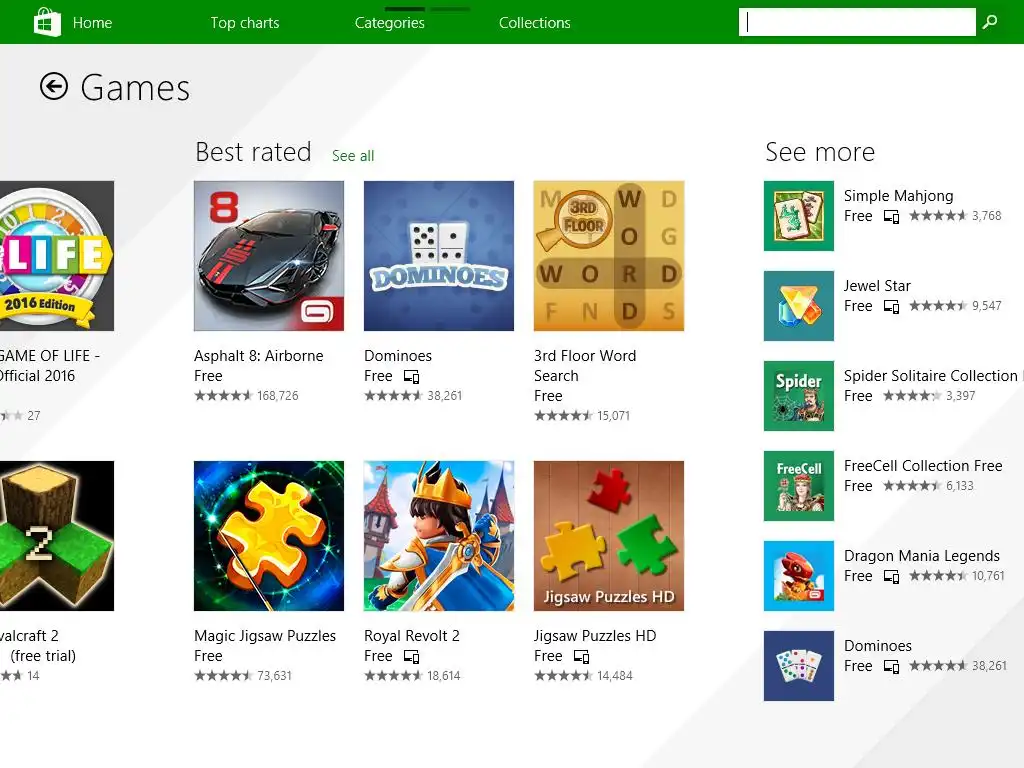The width and height of the screenshot is (1024, 768).
Task: Click Spider Solitaire rating 3,397
Action: (929, 396)
